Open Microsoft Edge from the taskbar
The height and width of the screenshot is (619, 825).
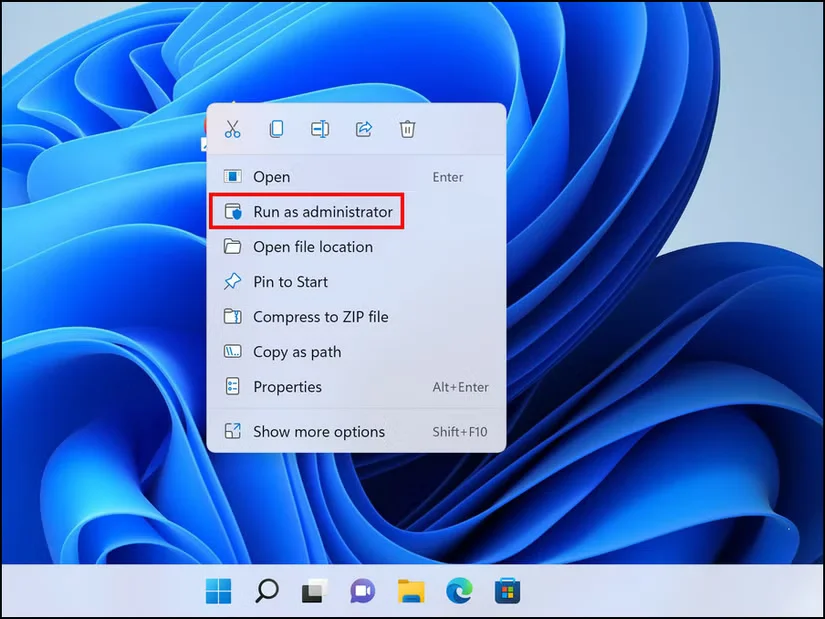point(459,591)
